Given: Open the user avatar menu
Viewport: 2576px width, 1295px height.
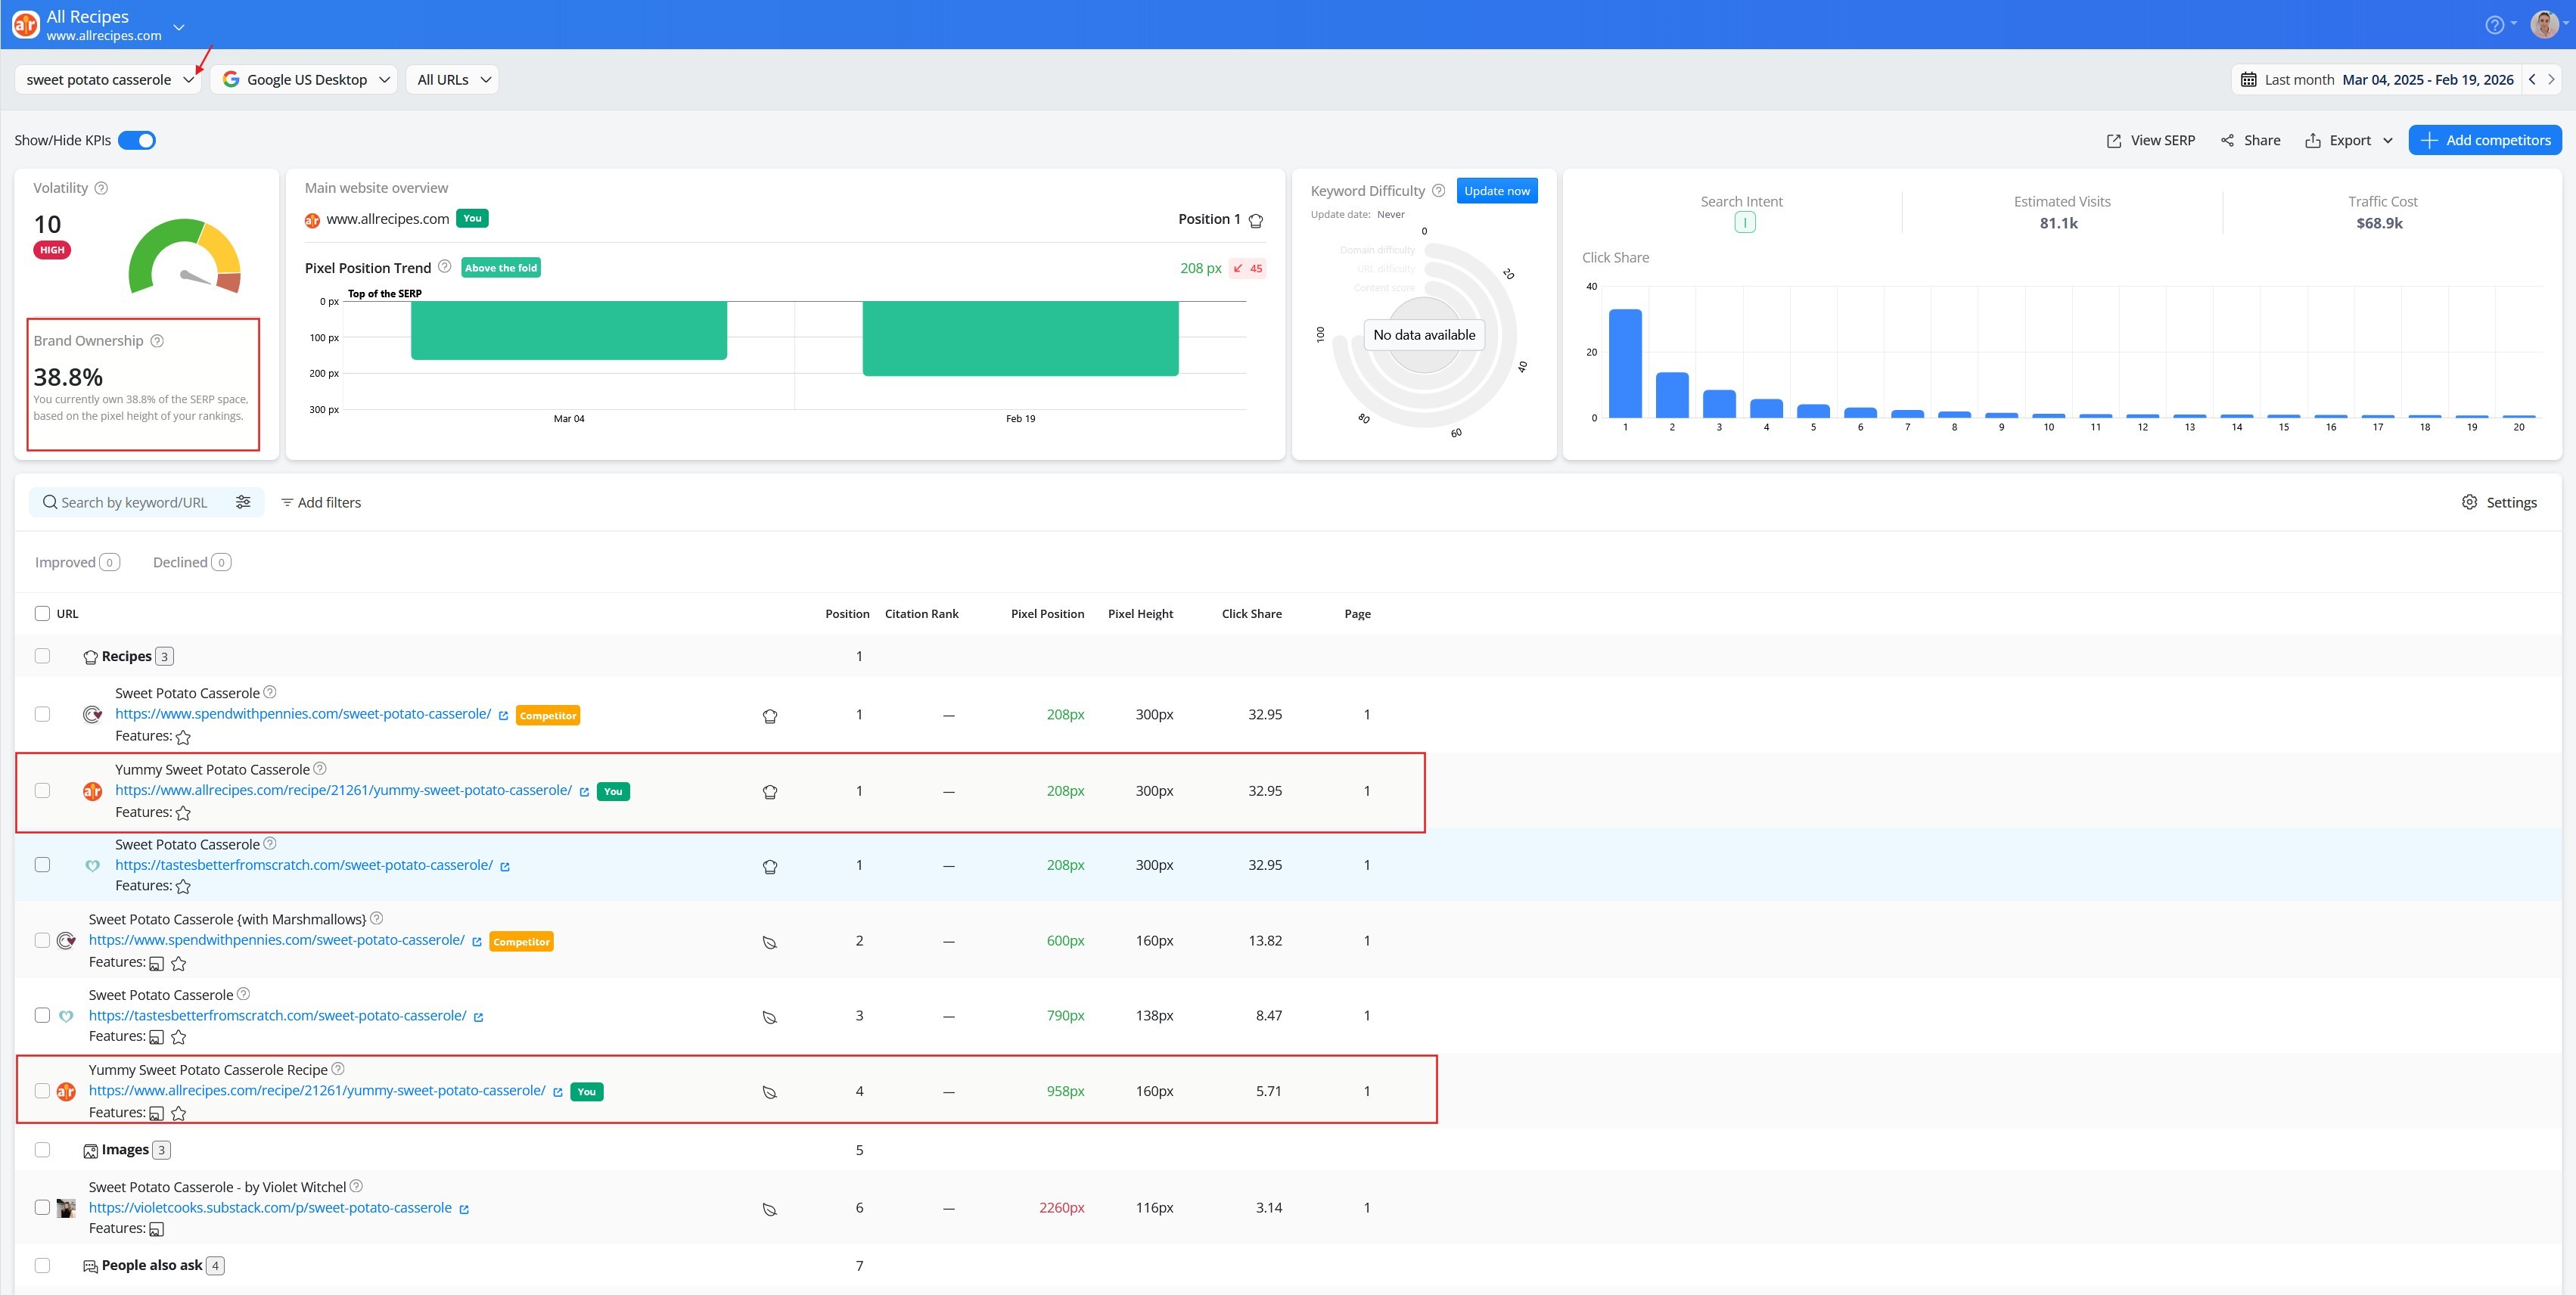Looking at the screenshot, I should click(x=2544, y=25).
